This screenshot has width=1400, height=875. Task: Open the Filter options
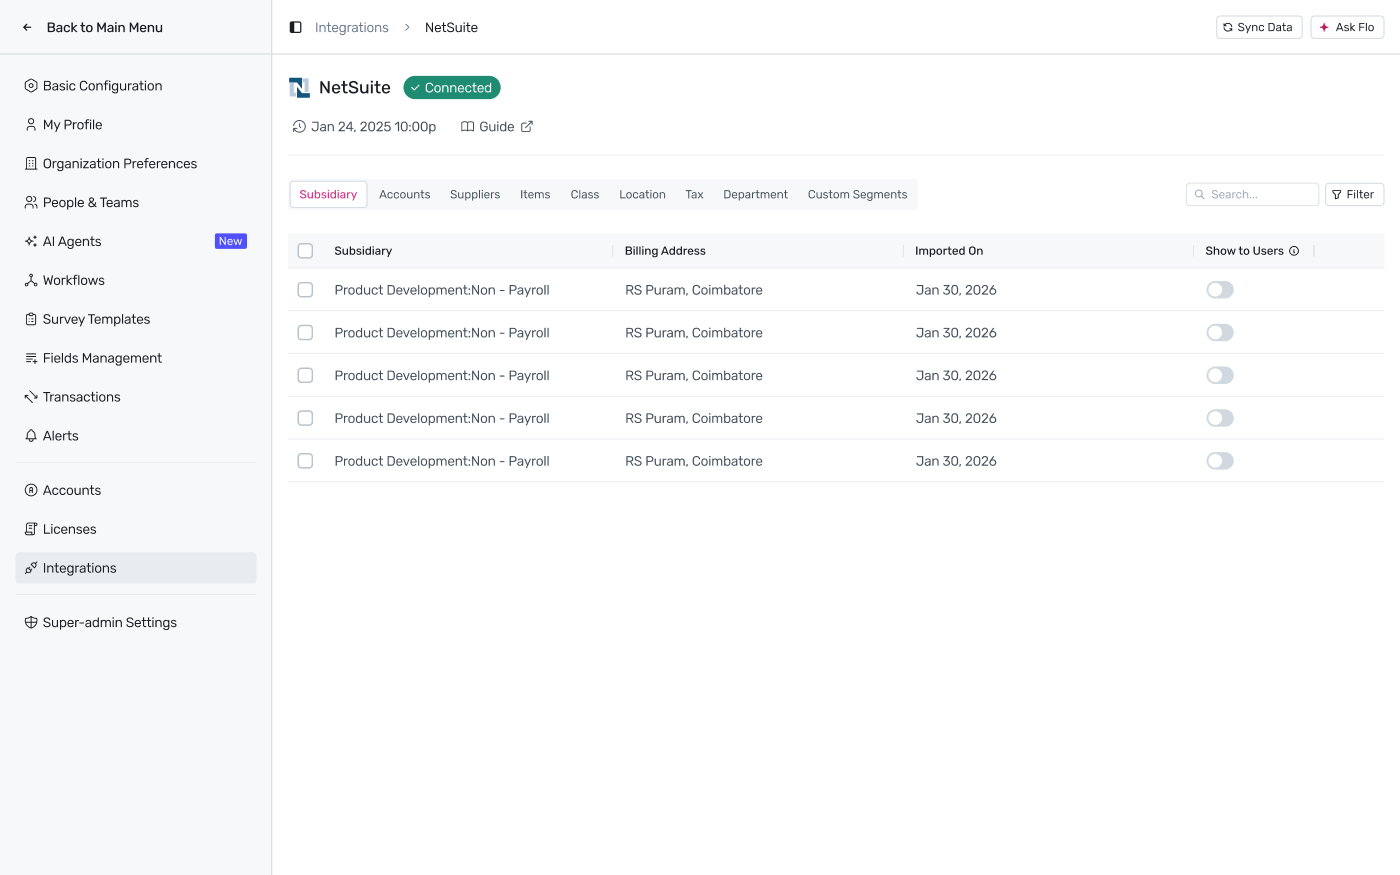coord(1354,194)
